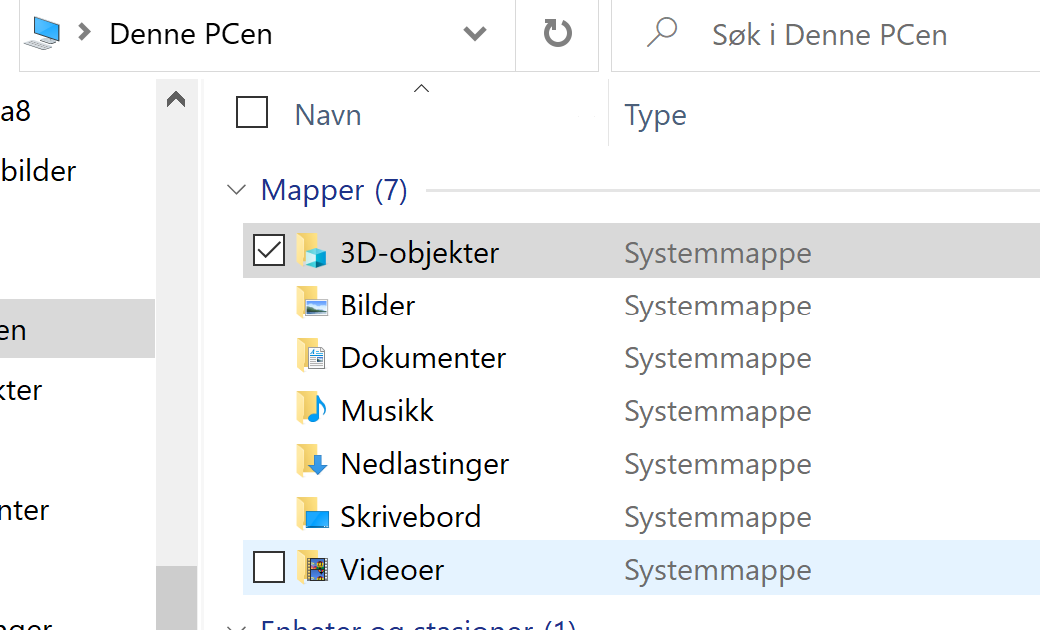Select Denne PCen in the address bar
The image size is (1040, 630).
190,33
